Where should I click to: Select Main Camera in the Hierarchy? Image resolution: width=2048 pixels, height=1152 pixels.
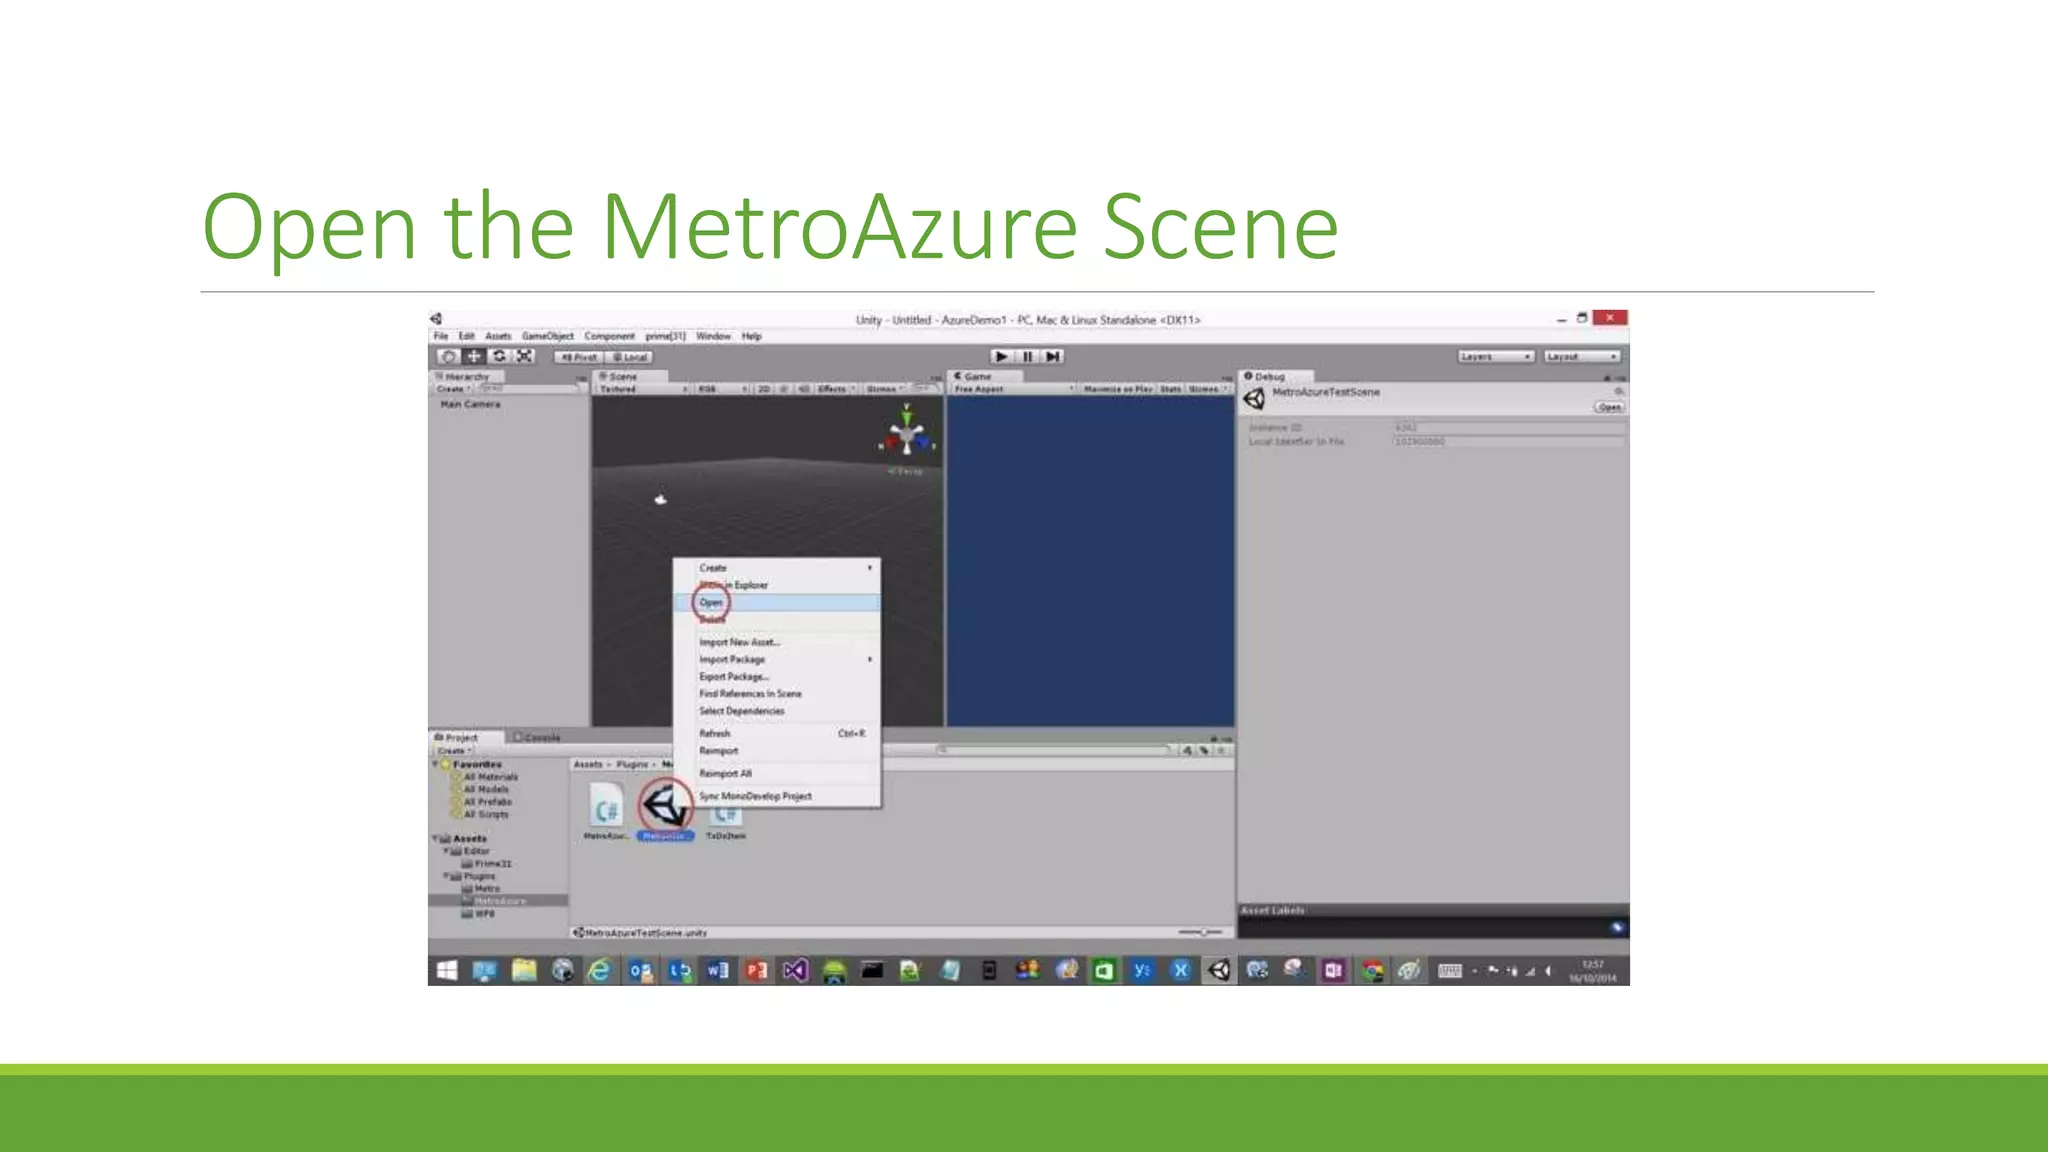470,404
